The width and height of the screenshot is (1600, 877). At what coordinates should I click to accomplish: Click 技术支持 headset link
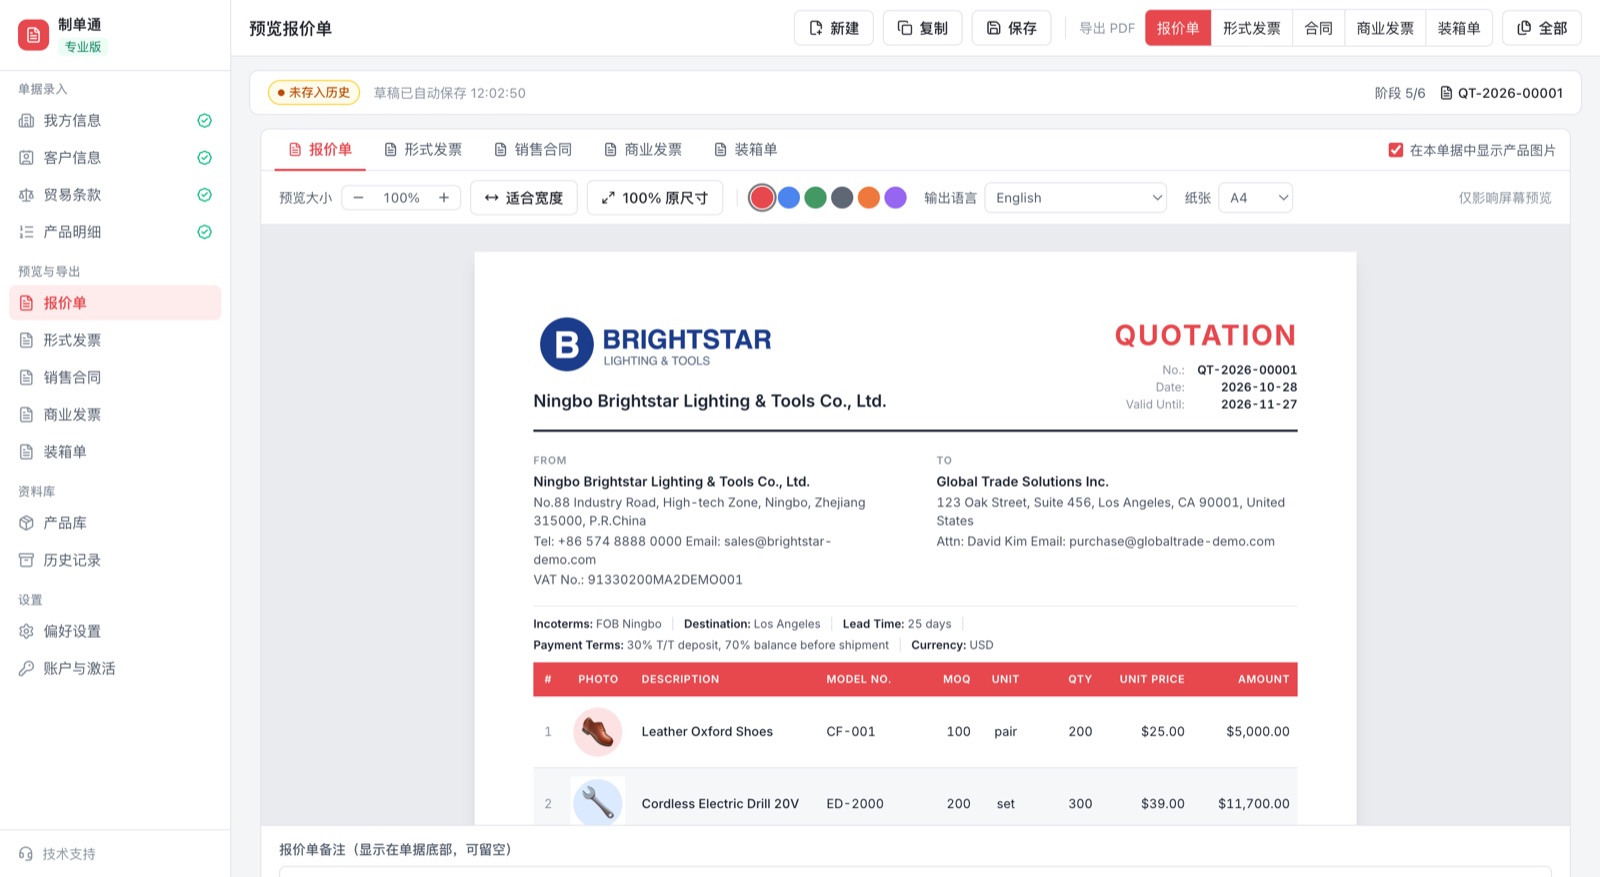[57, 854]
